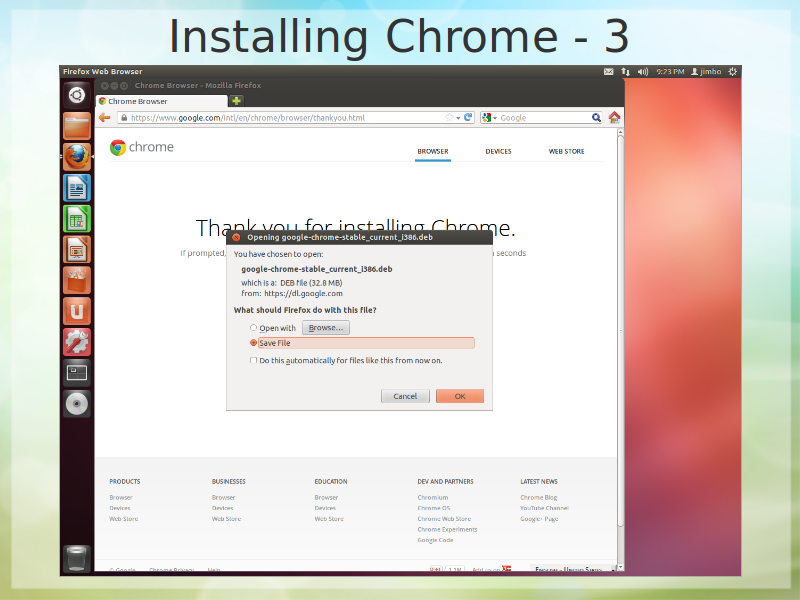Open the clock menu showing the time

coord(670,72)
